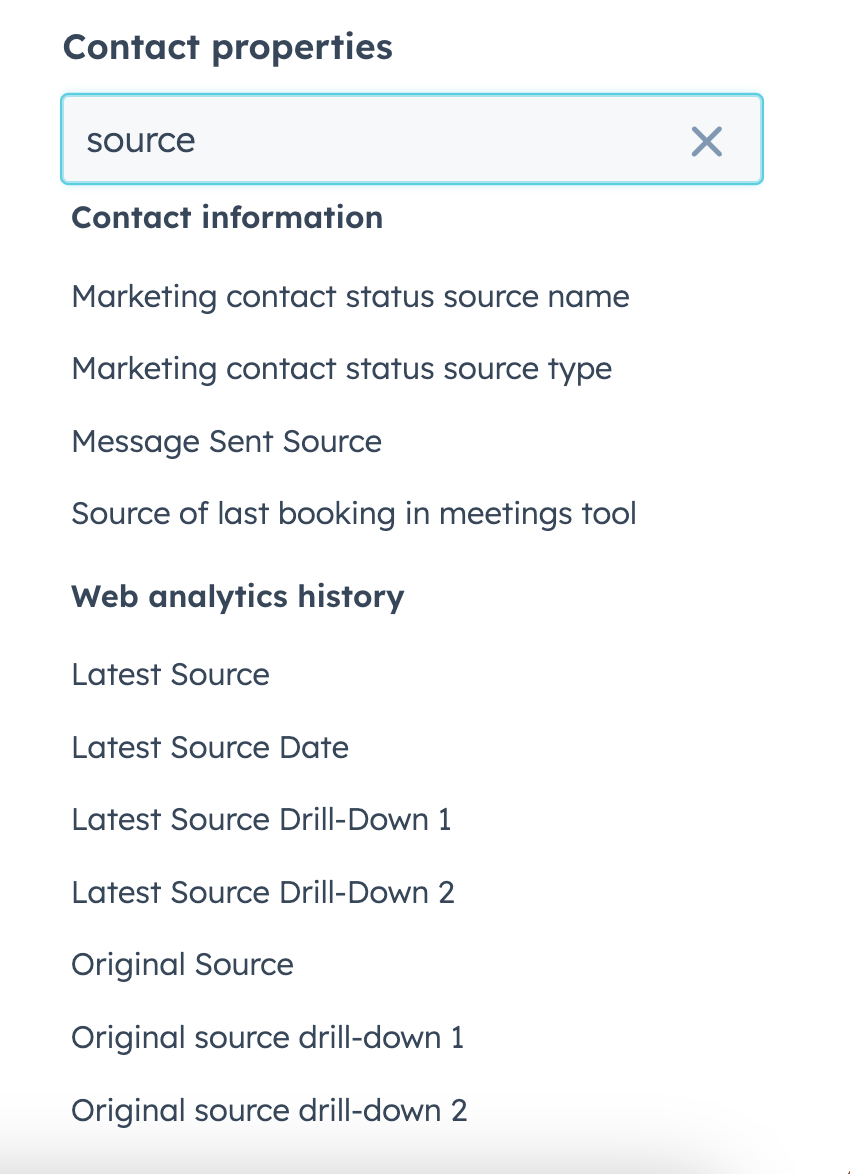Select Latest Source Drill-Down 1

261,820
